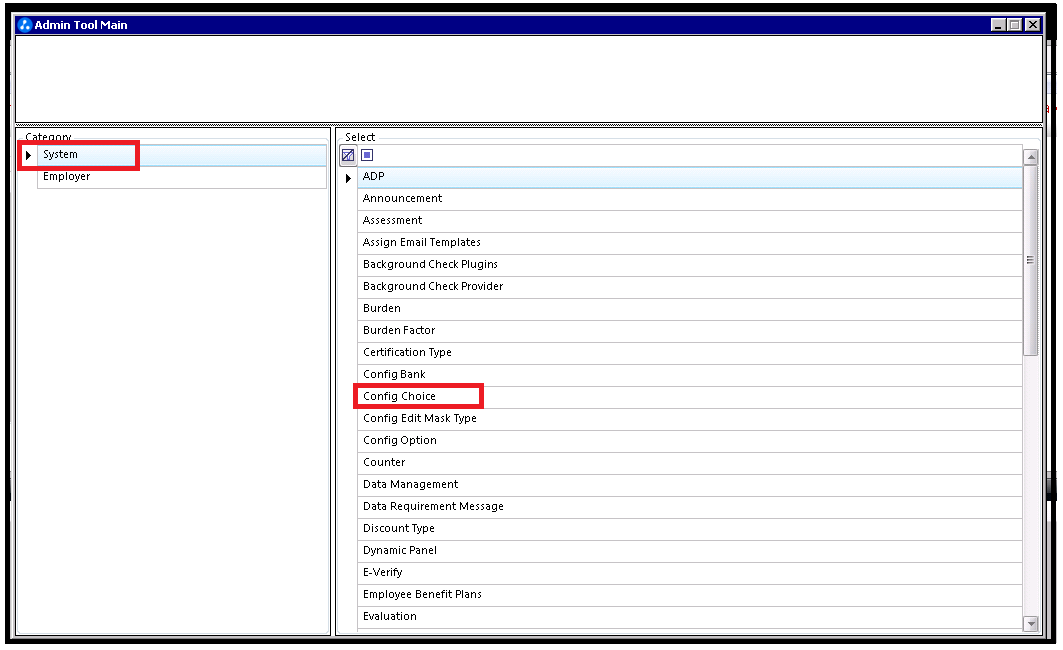The image size is (1063, 650).
Task: Choose Assessment from the list
Action: coord(689,221)
